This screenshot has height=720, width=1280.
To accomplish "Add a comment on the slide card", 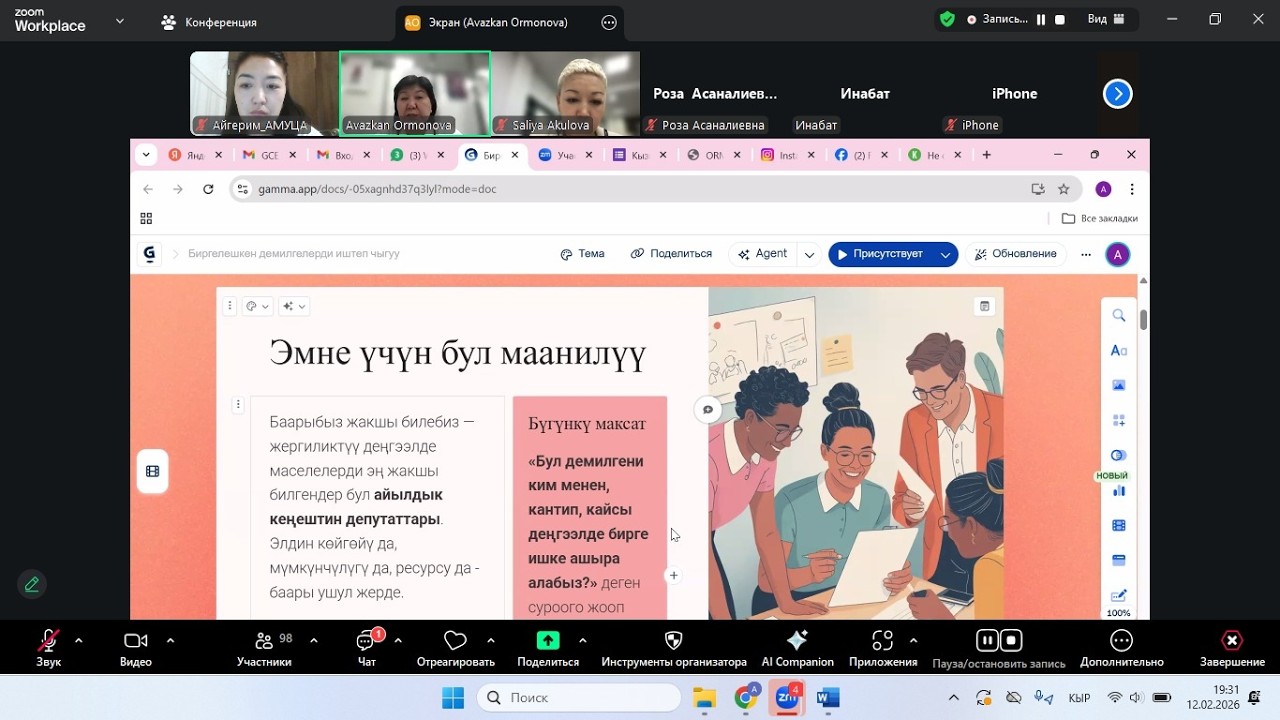I will point(707,409).
